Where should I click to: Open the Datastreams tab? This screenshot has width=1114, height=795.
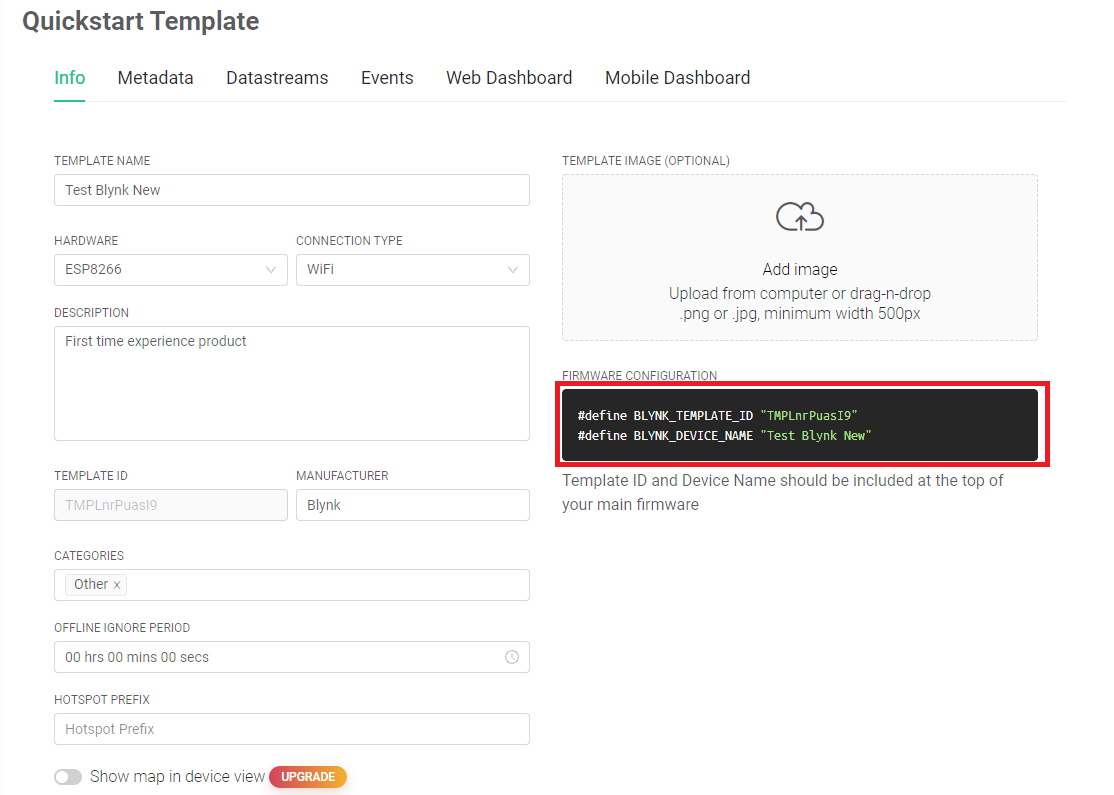pyautogui.click(x=277, y=77)
